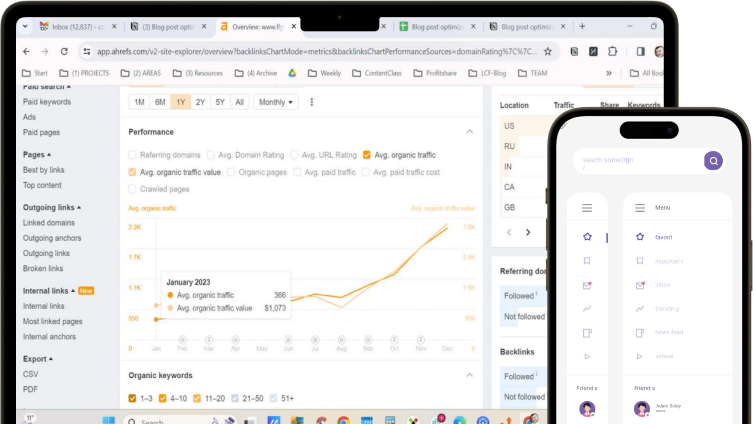Collapse the Internal links sidebar group

pyautogui.click(x=49, y=291)
